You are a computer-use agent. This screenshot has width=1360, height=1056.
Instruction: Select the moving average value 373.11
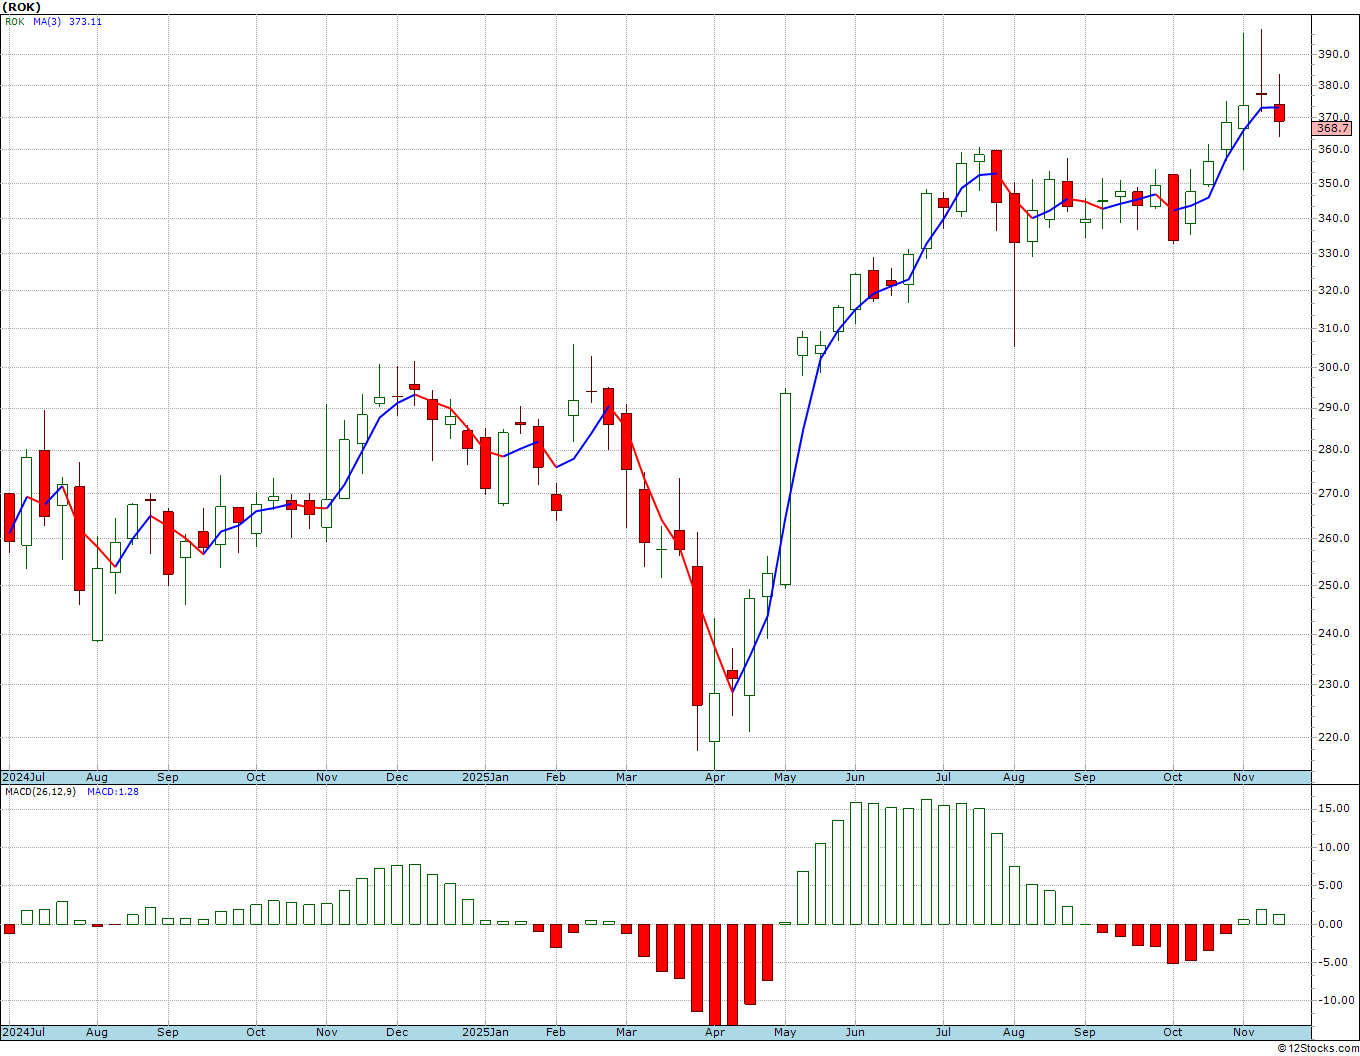(85, 22)
